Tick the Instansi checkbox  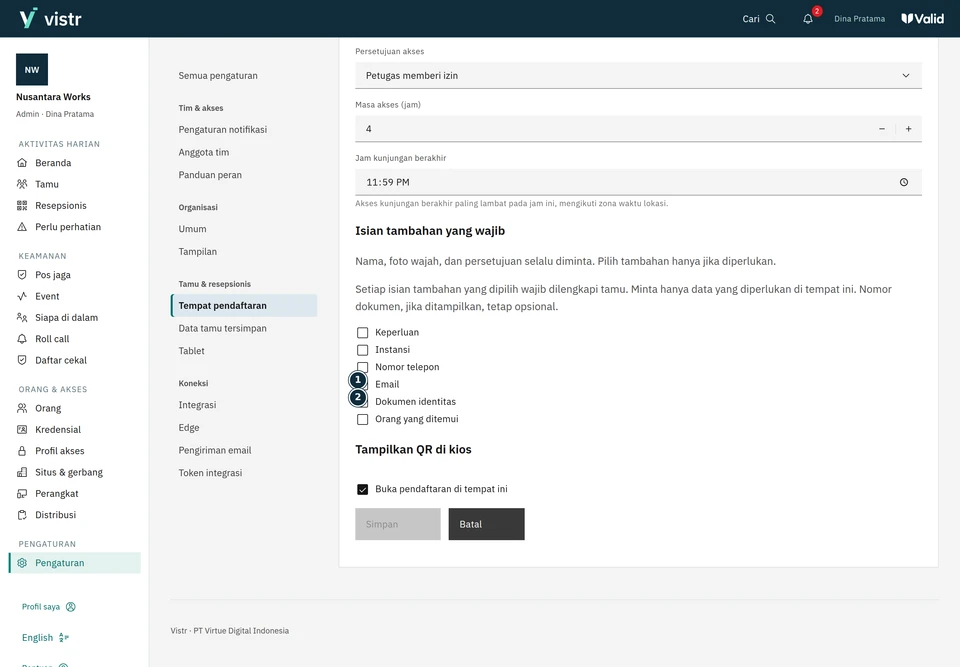pos(362,350)
